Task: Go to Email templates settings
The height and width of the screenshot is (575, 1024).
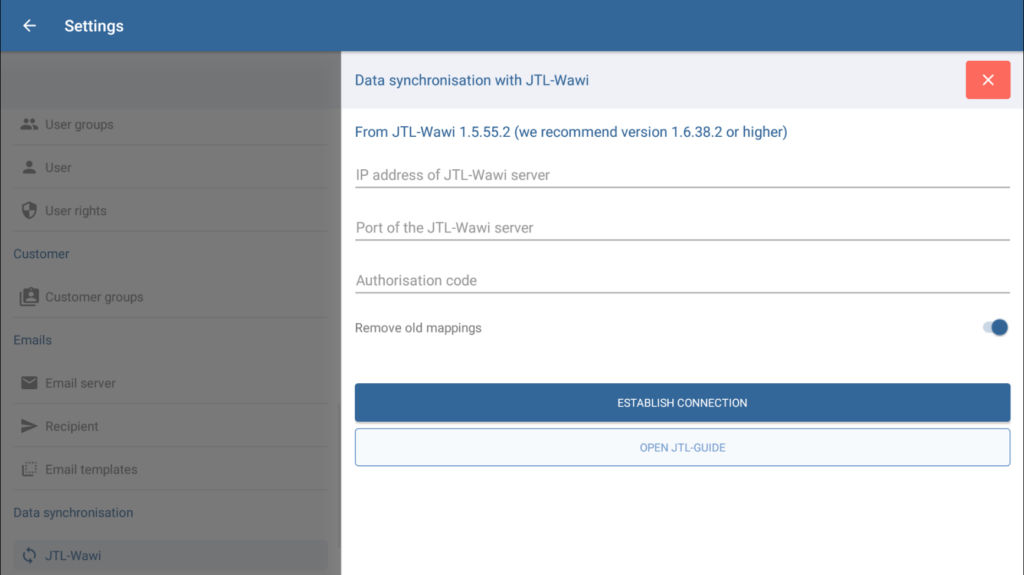Action: coord(91,469)
